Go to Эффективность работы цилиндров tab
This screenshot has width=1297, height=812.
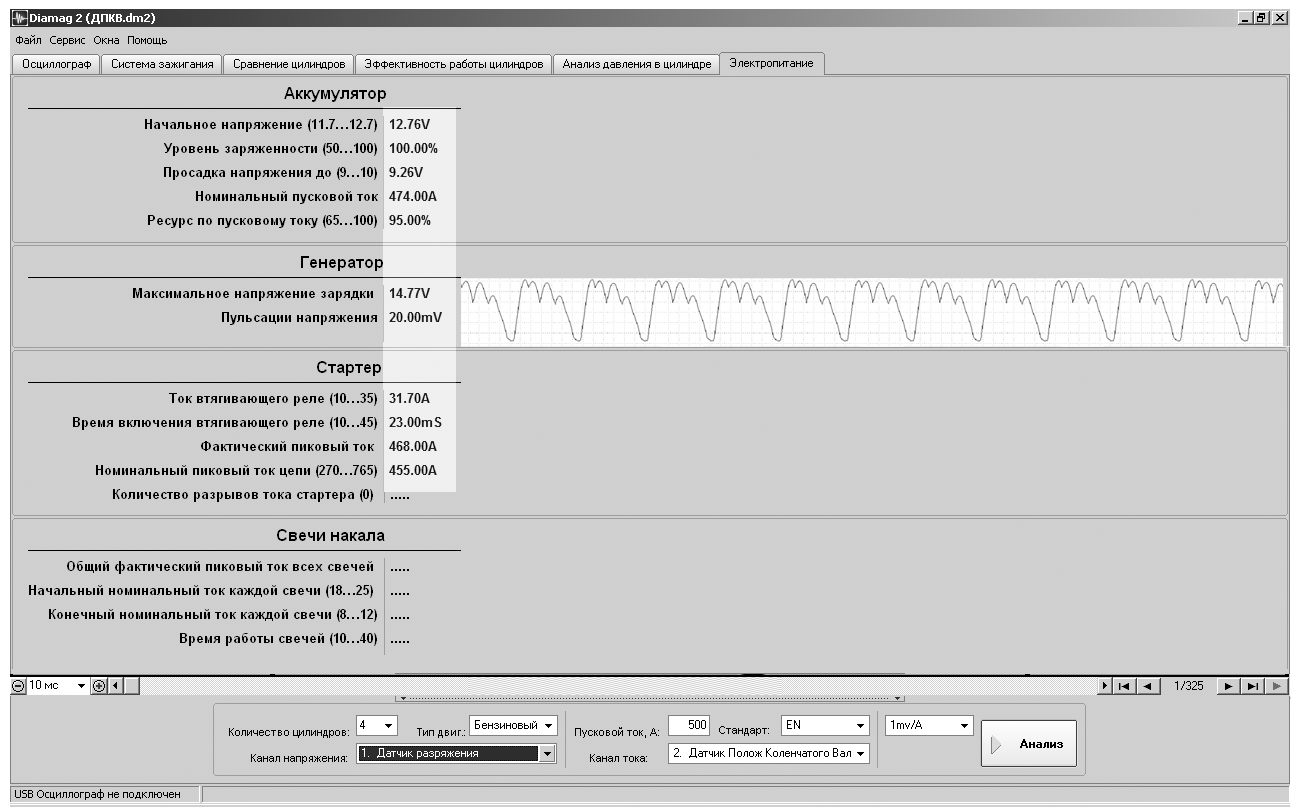pos(453,64)
